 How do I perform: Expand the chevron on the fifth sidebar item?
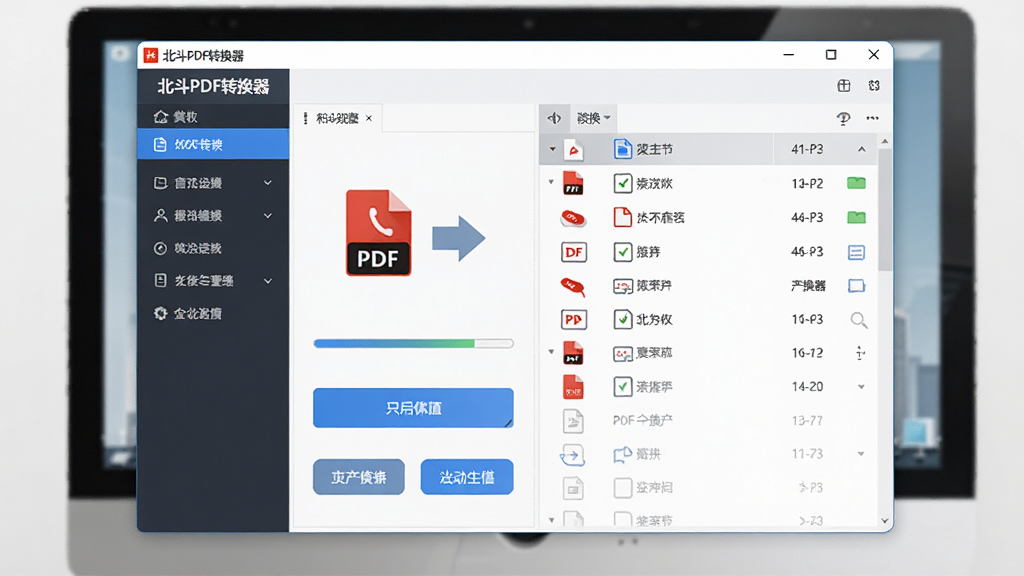[x=268, y=281]
